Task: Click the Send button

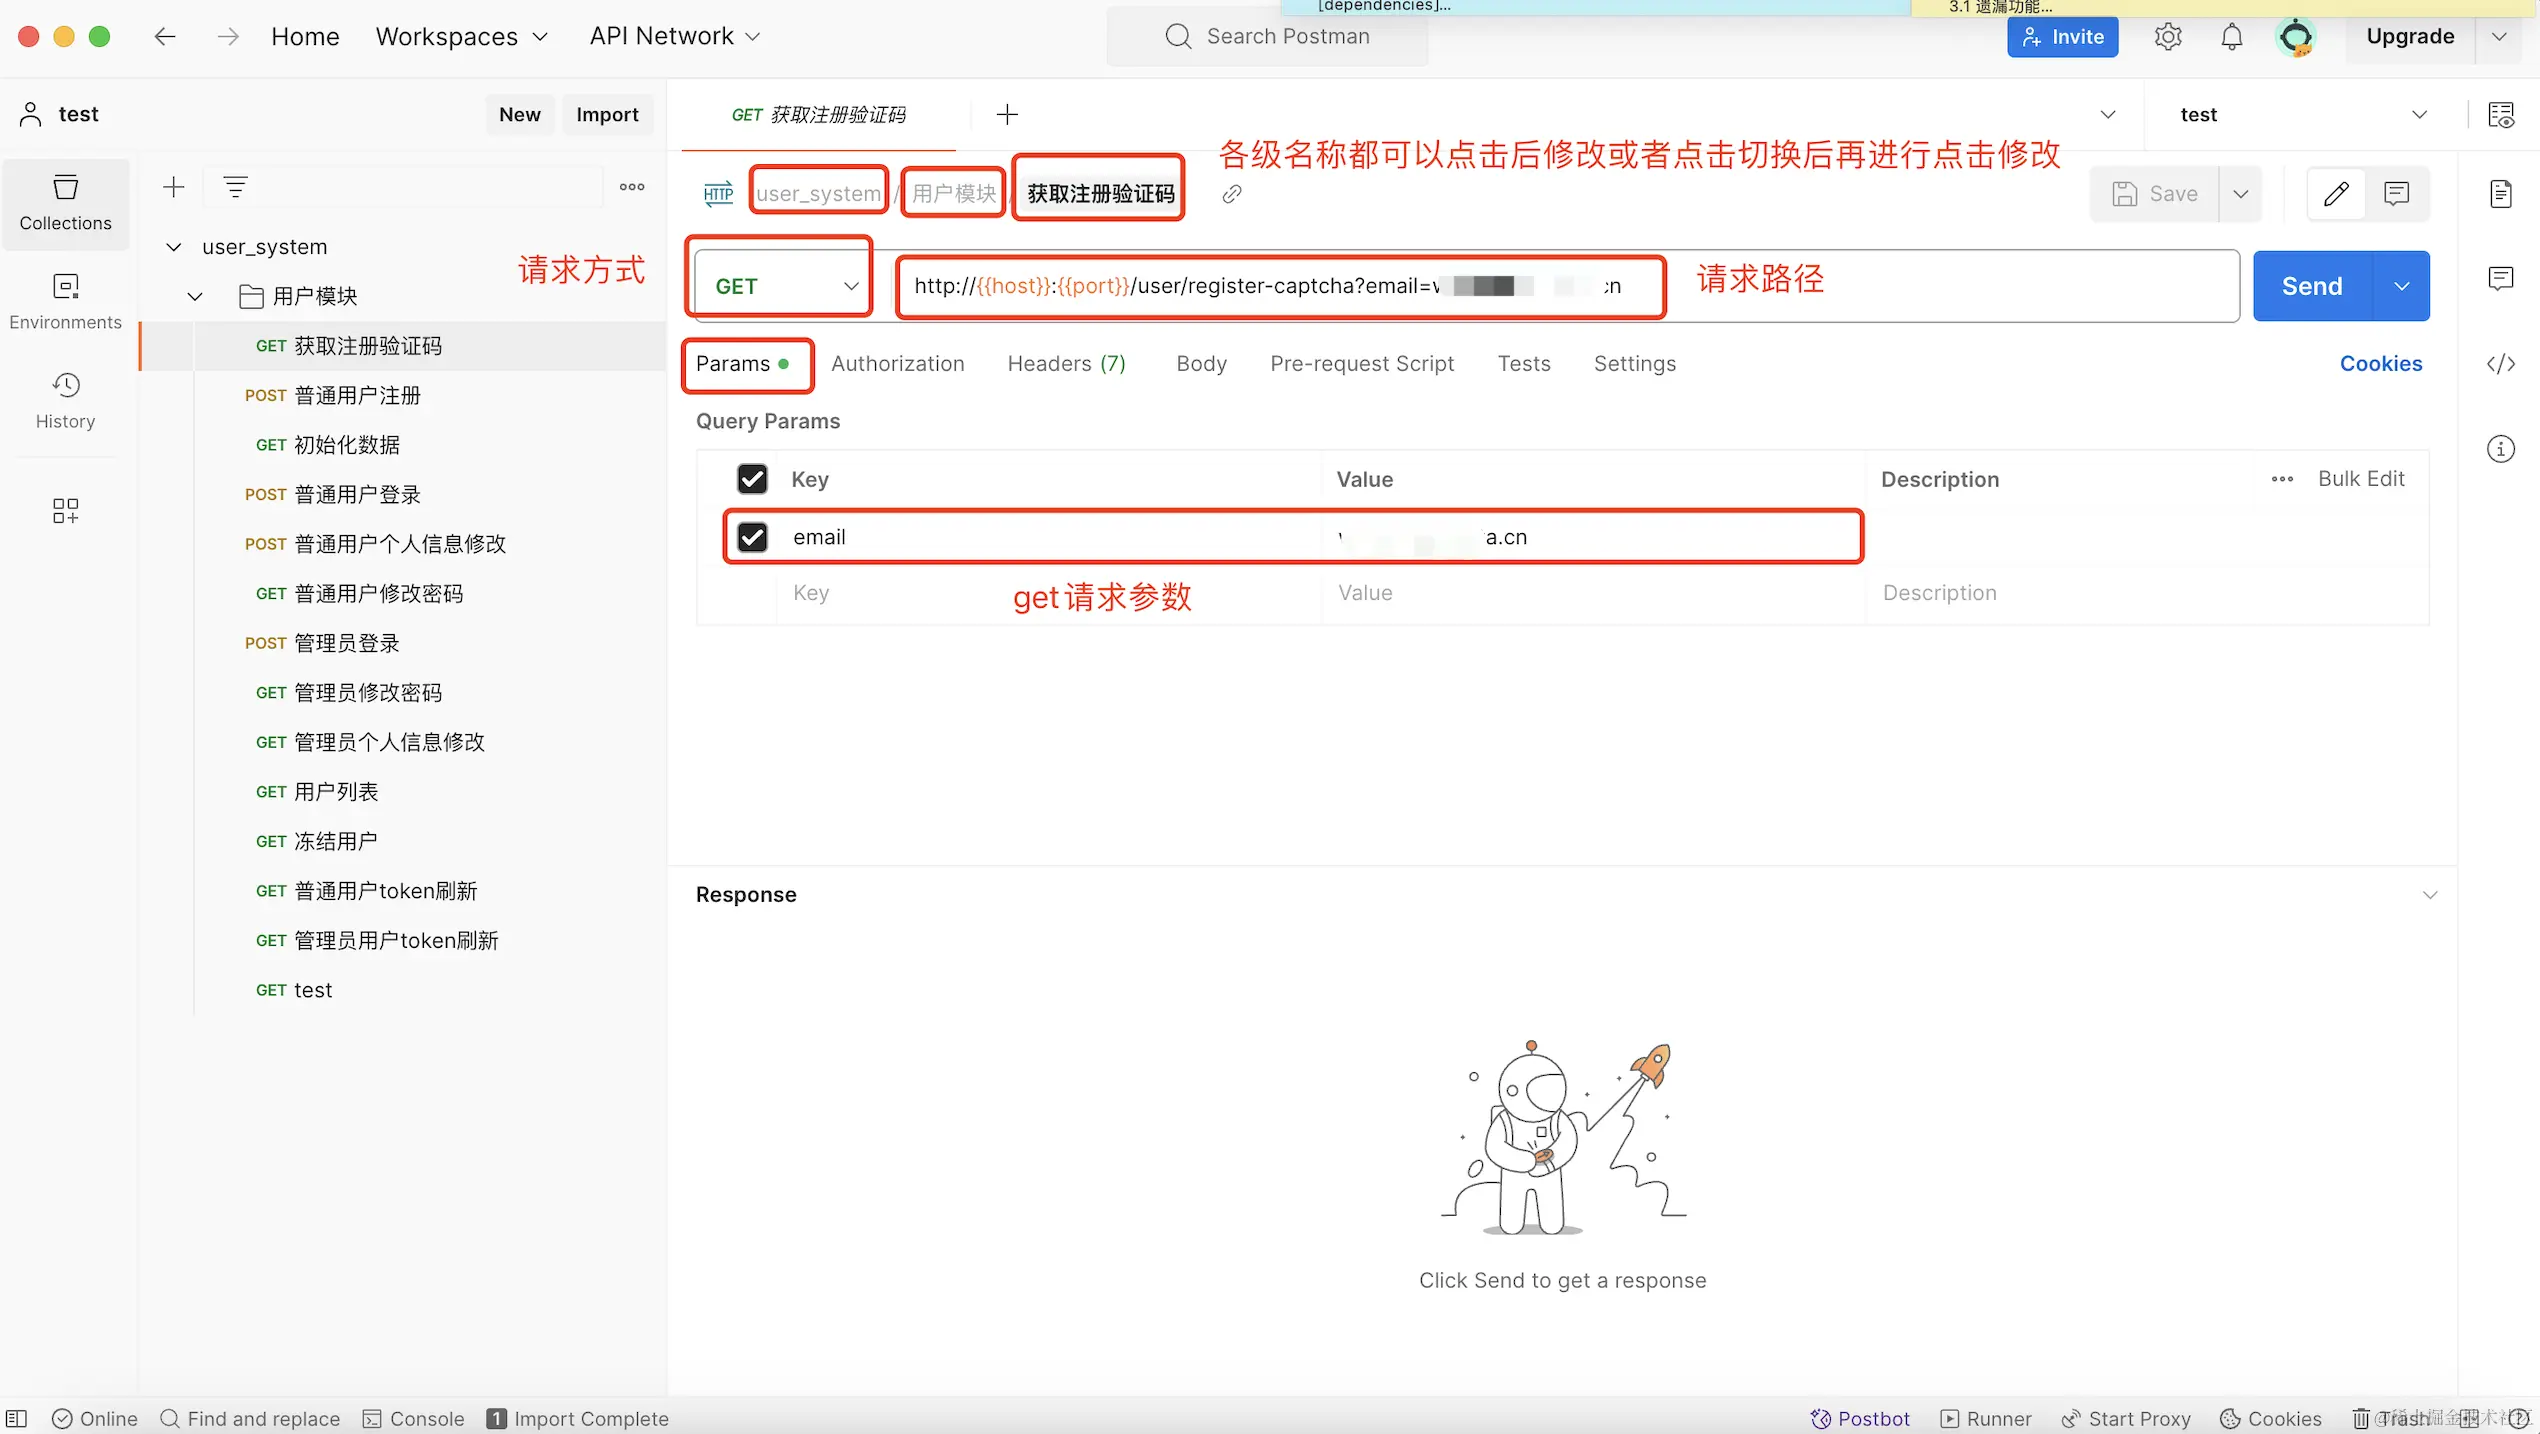Action: (2311, 285)
